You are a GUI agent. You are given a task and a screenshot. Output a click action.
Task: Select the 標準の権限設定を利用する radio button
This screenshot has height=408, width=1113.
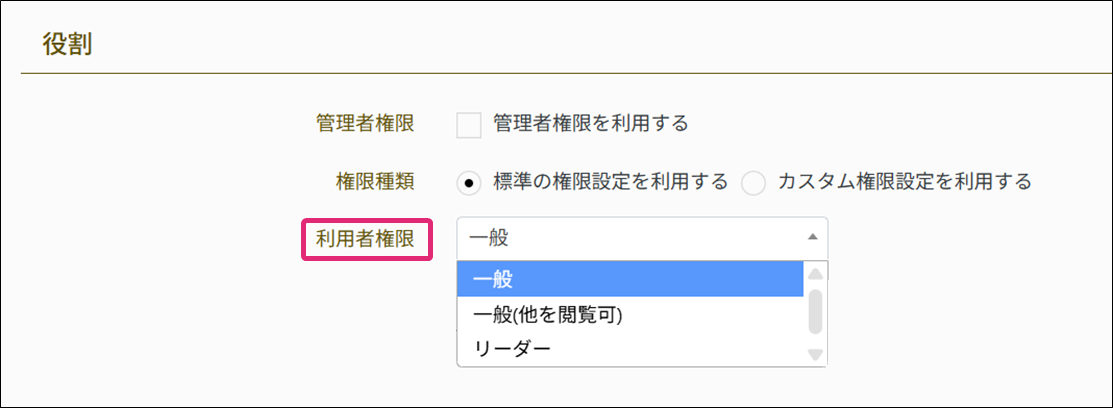pos(469,183)
